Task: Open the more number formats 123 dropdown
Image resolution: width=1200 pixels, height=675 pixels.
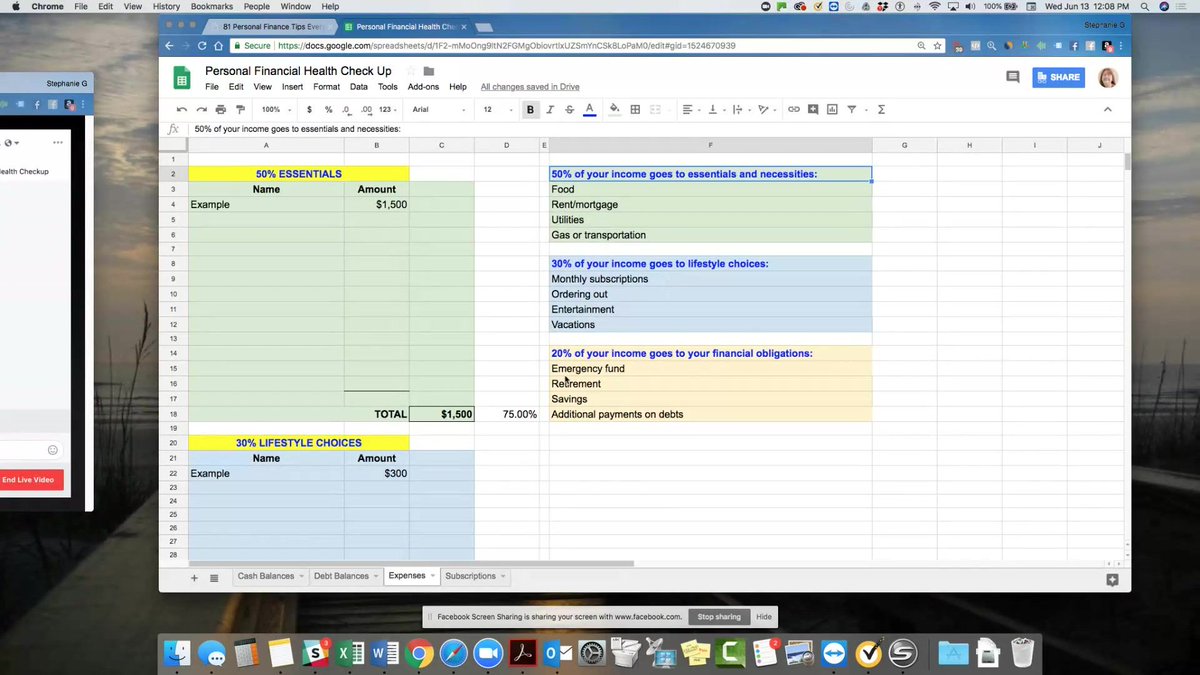Action: 389,109
